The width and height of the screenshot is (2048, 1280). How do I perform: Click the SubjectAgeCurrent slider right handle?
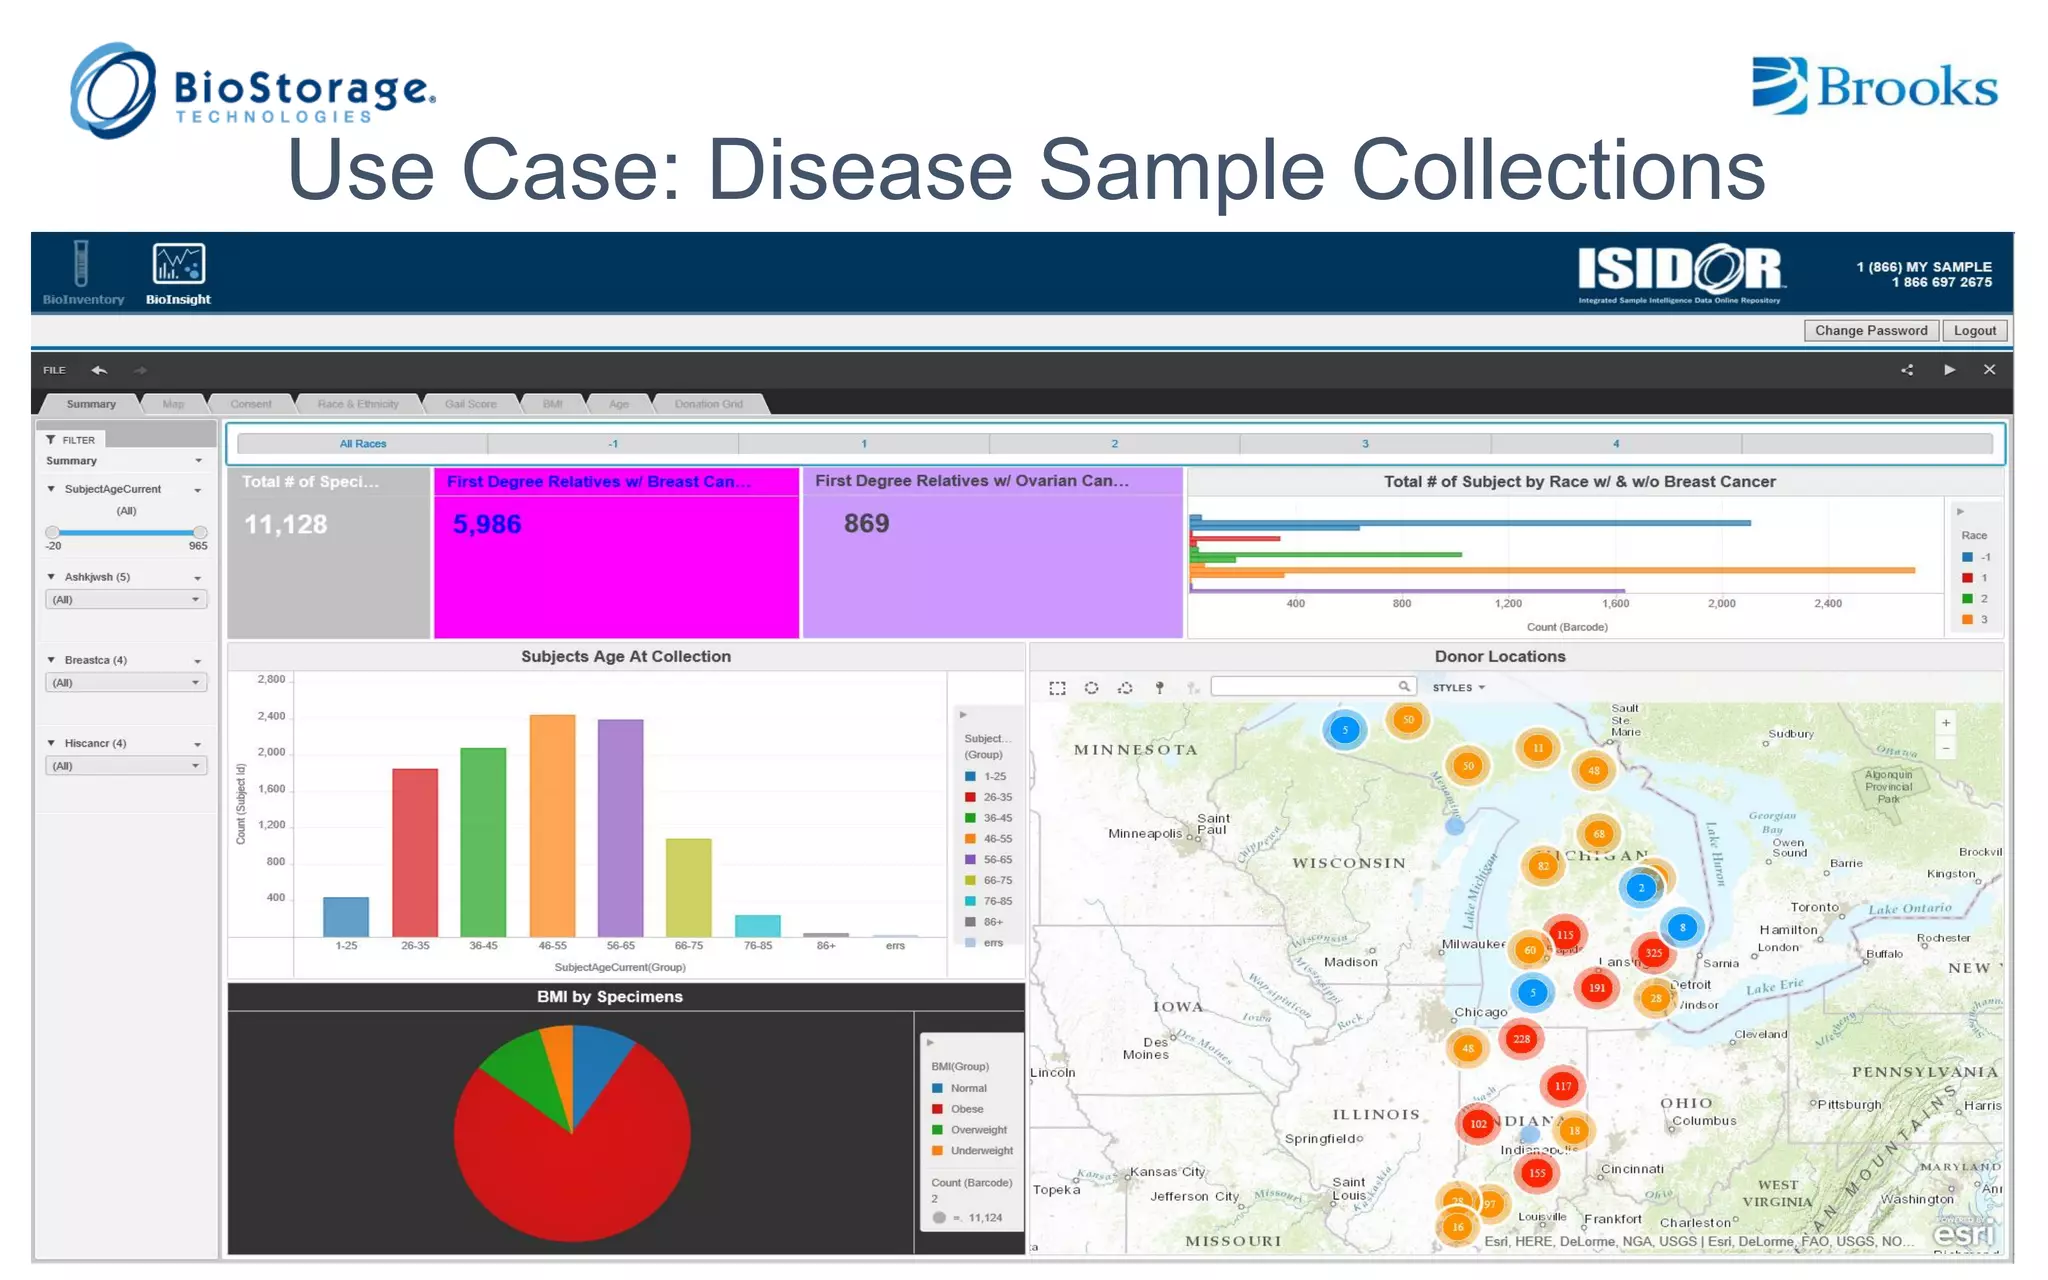tap(200, 532)
